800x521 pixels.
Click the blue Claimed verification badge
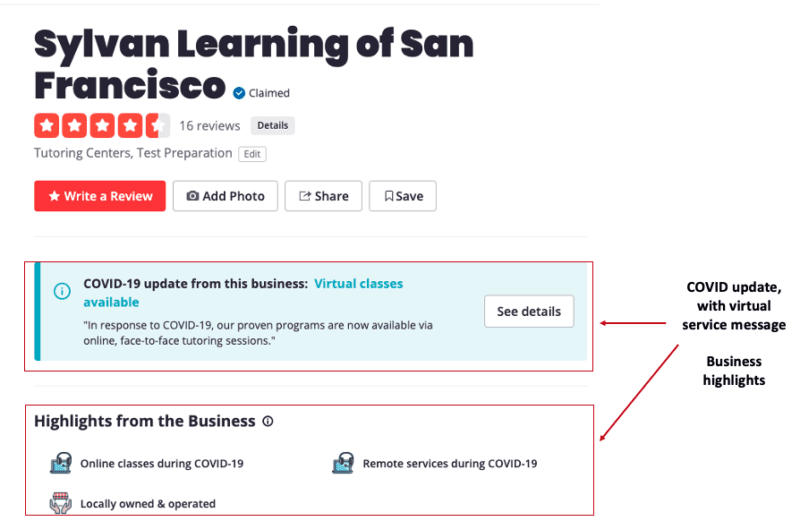[x=239, y=93]
